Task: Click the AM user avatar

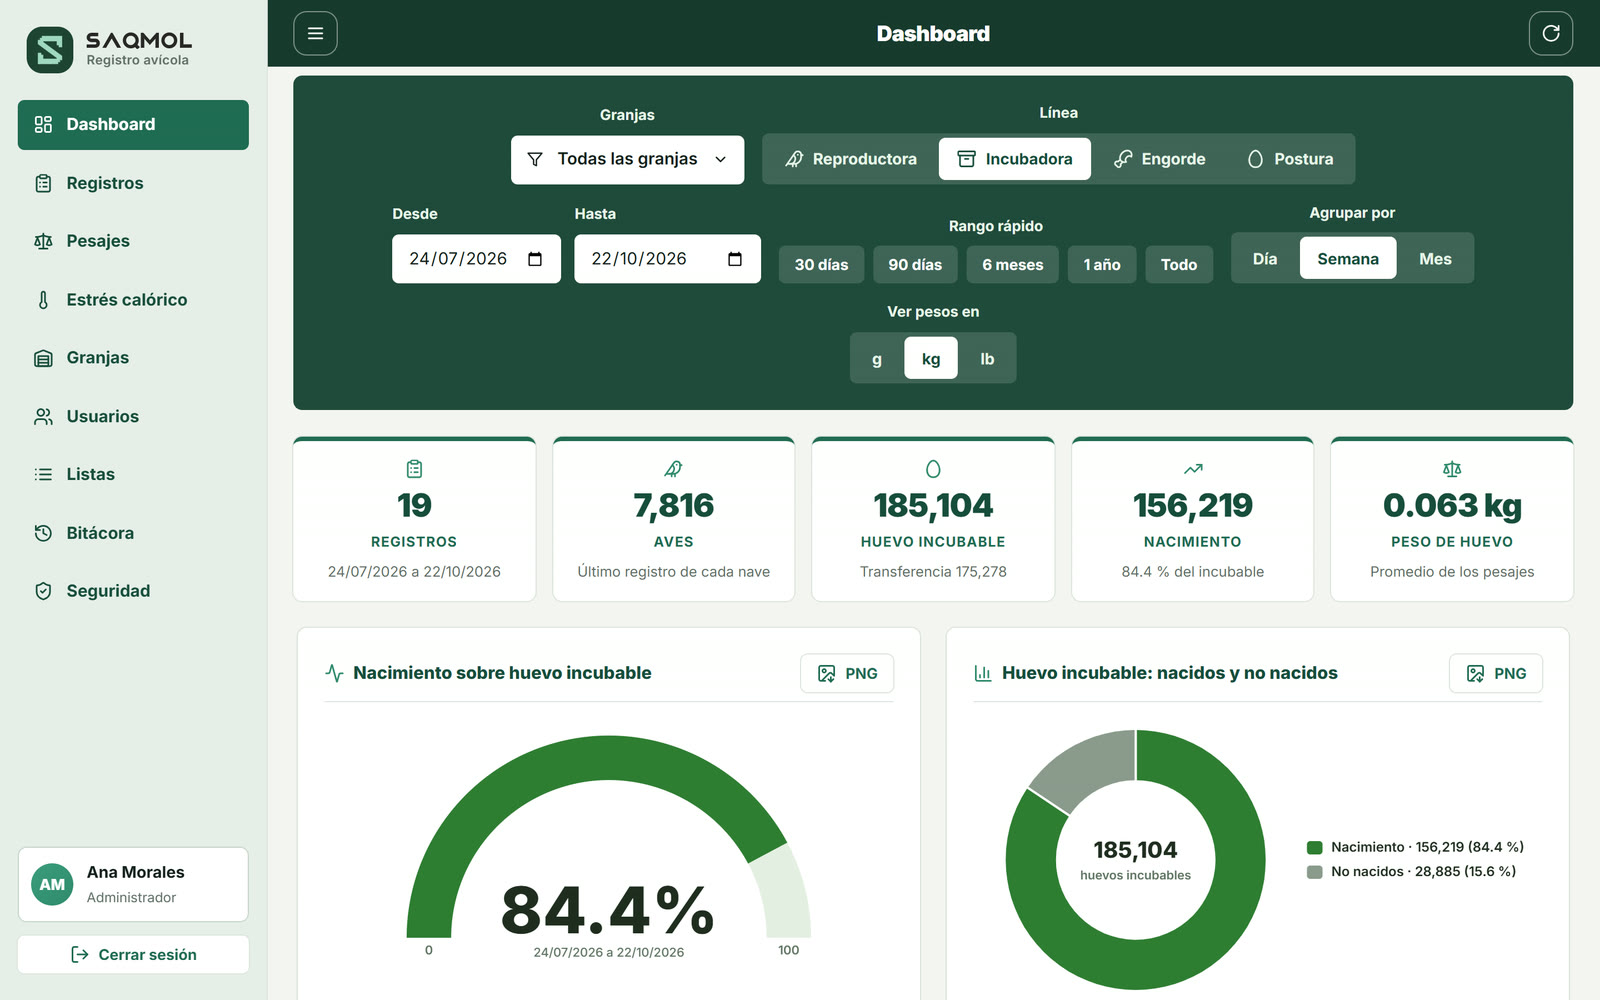Action: pyautogui.click(x=52, y=884)
